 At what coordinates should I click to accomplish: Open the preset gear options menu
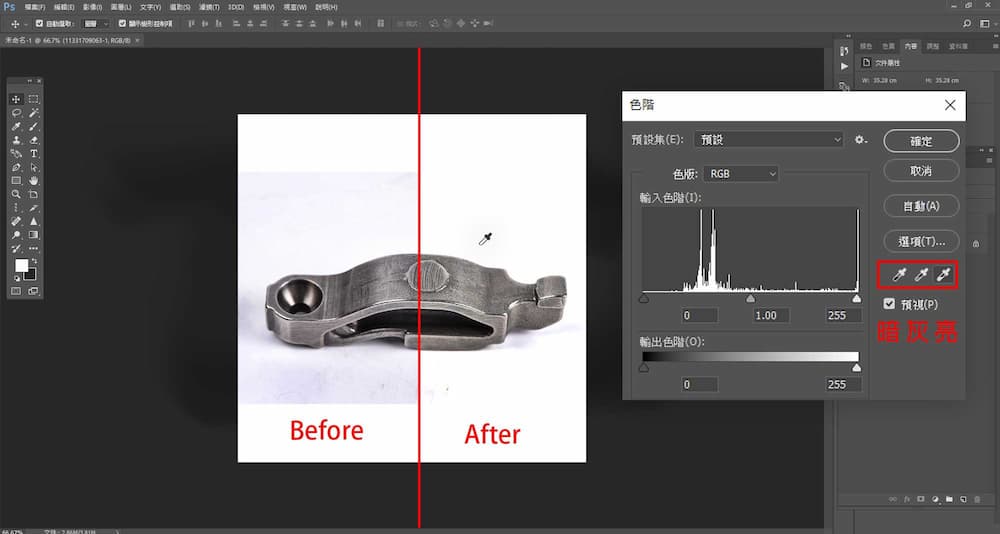pos(861,140)
